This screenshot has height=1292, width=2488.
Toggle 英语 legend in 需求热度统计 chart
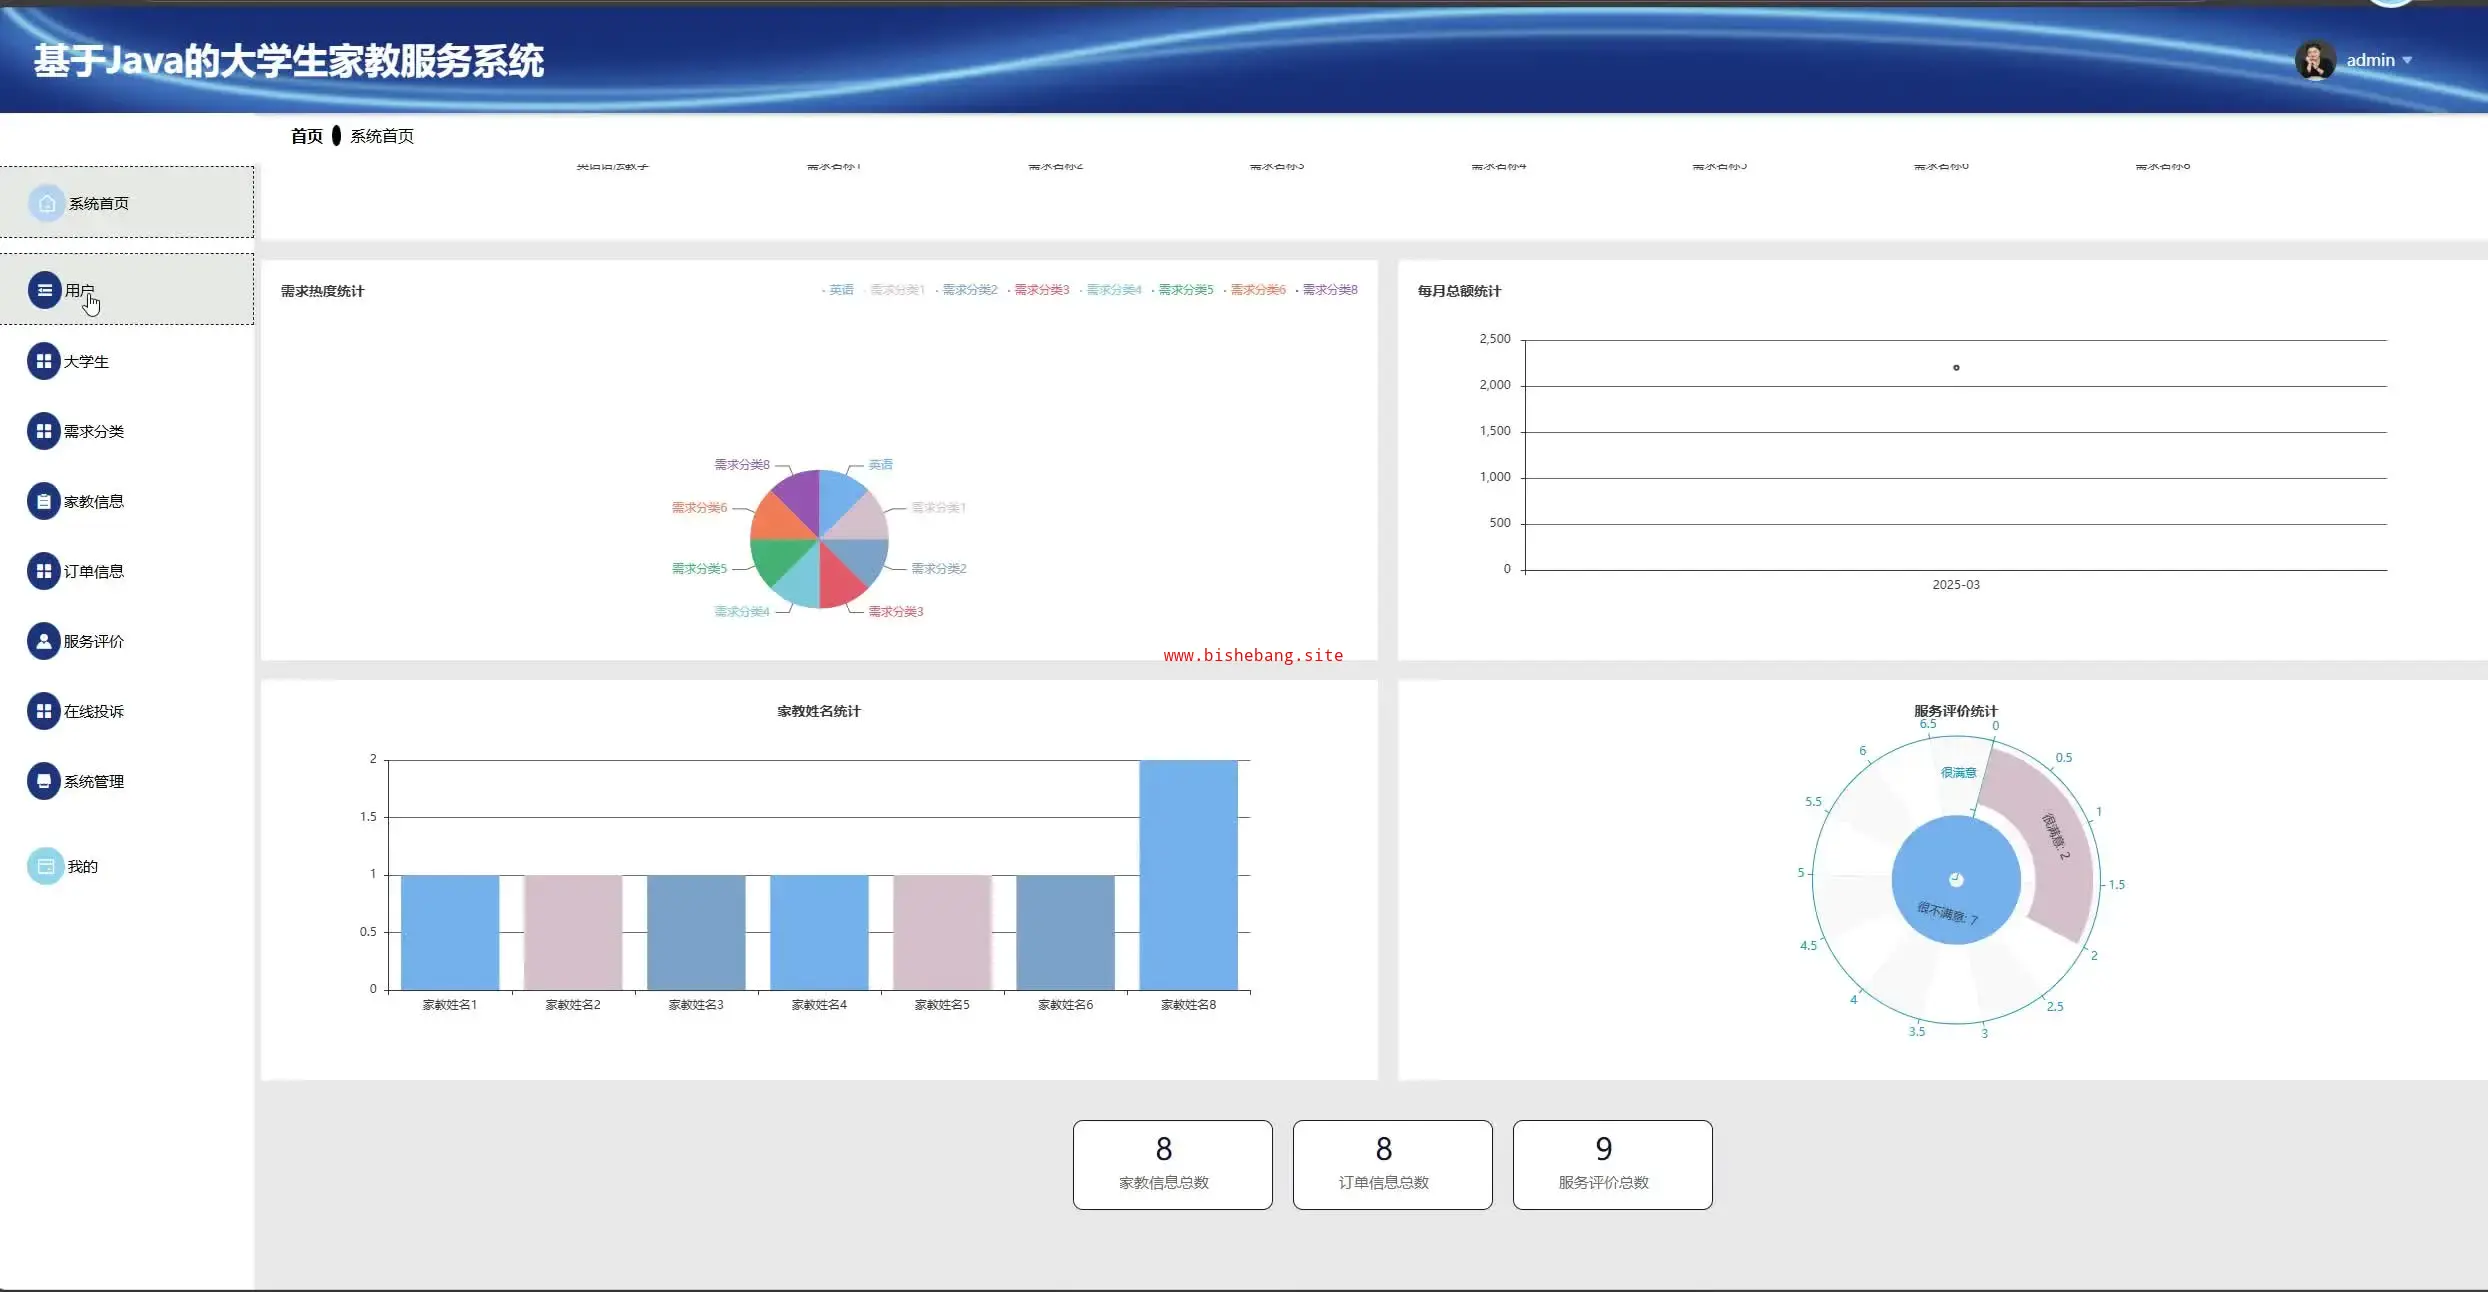[x=840, y=290]
